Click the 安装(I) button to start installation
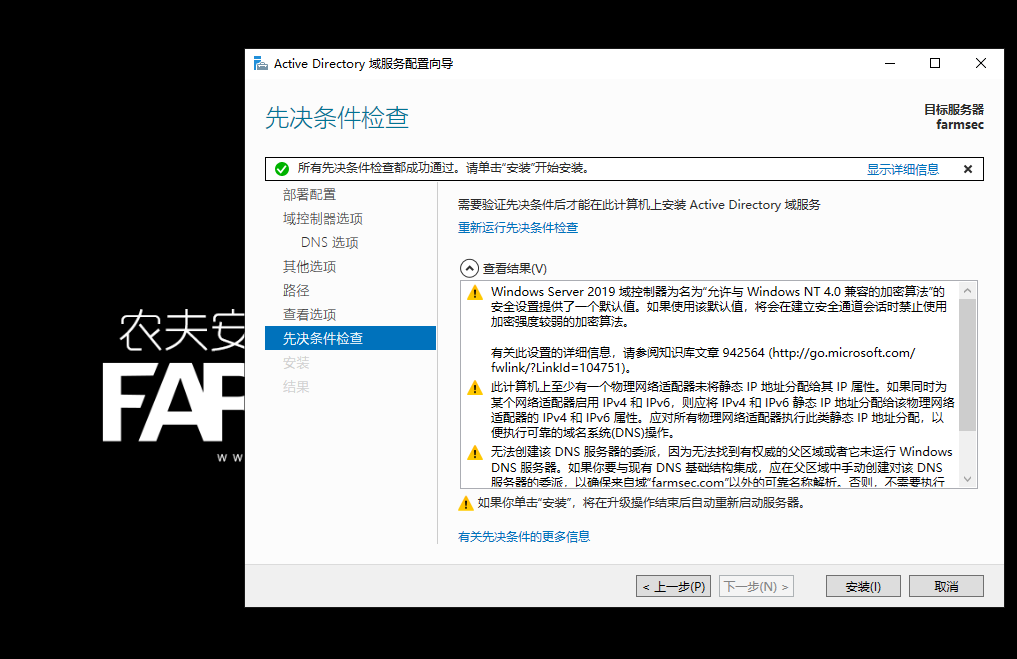Screen dimensions: 1017x659 [x=862, y=585]
